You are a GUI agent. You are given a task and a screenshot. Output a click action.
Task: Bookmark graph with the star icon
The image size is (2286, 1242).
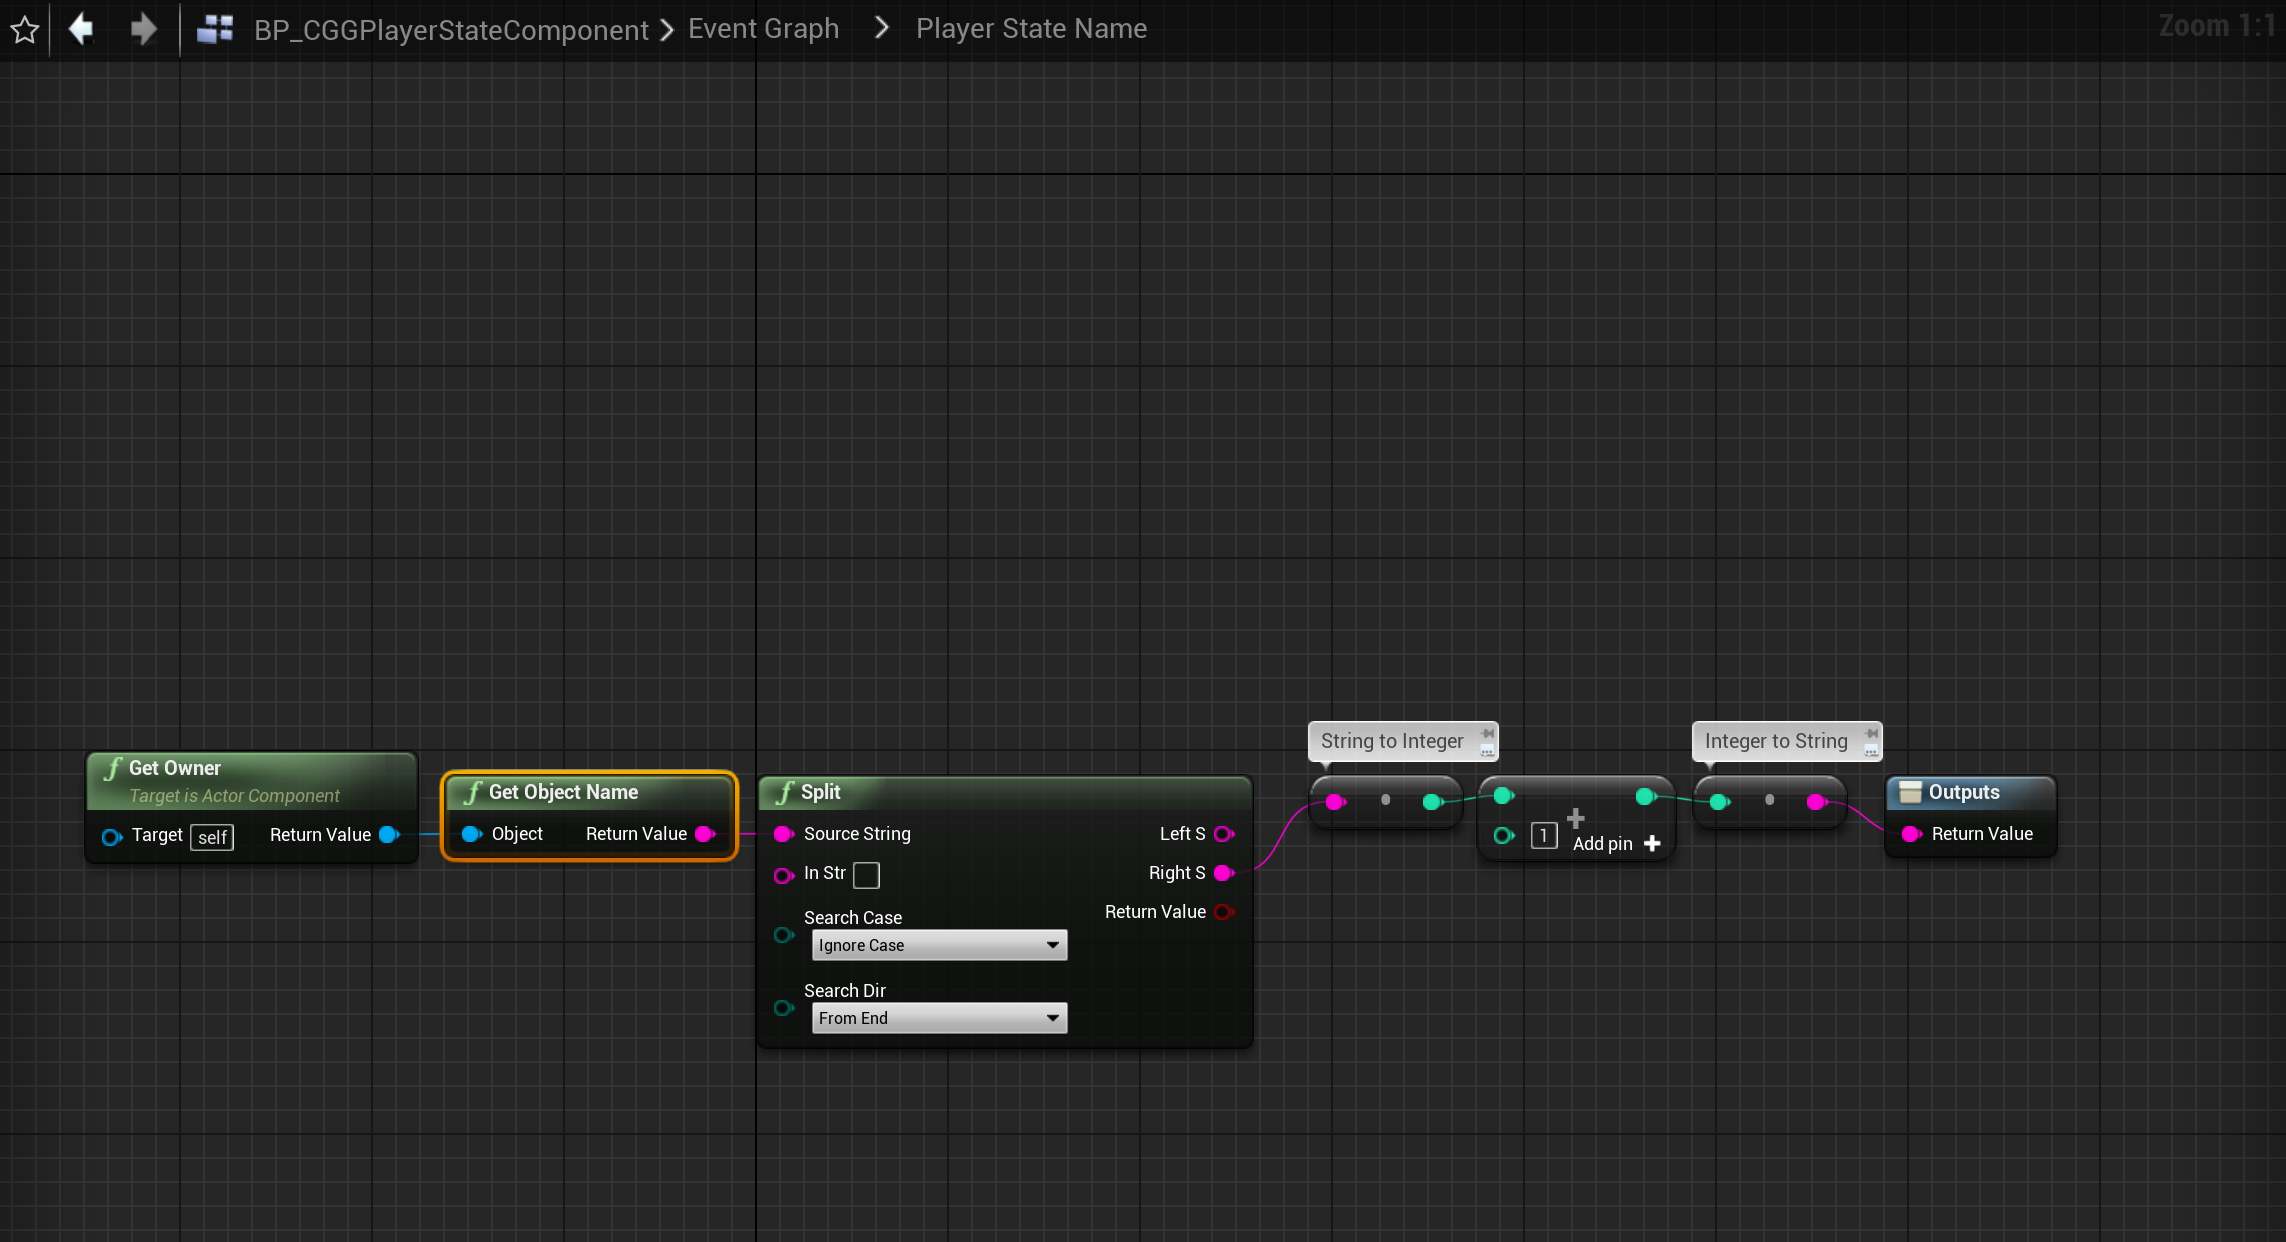(x=25, y=30)
